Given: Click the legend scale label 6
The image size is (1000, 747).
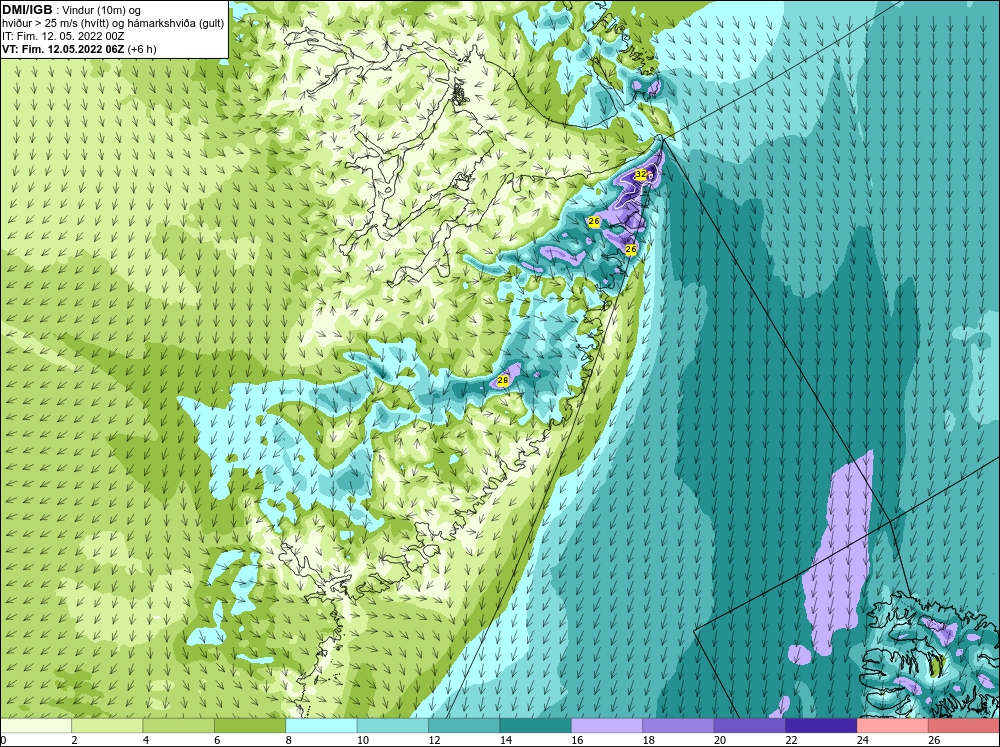Looking at the screenshot, I should (217, 740).
